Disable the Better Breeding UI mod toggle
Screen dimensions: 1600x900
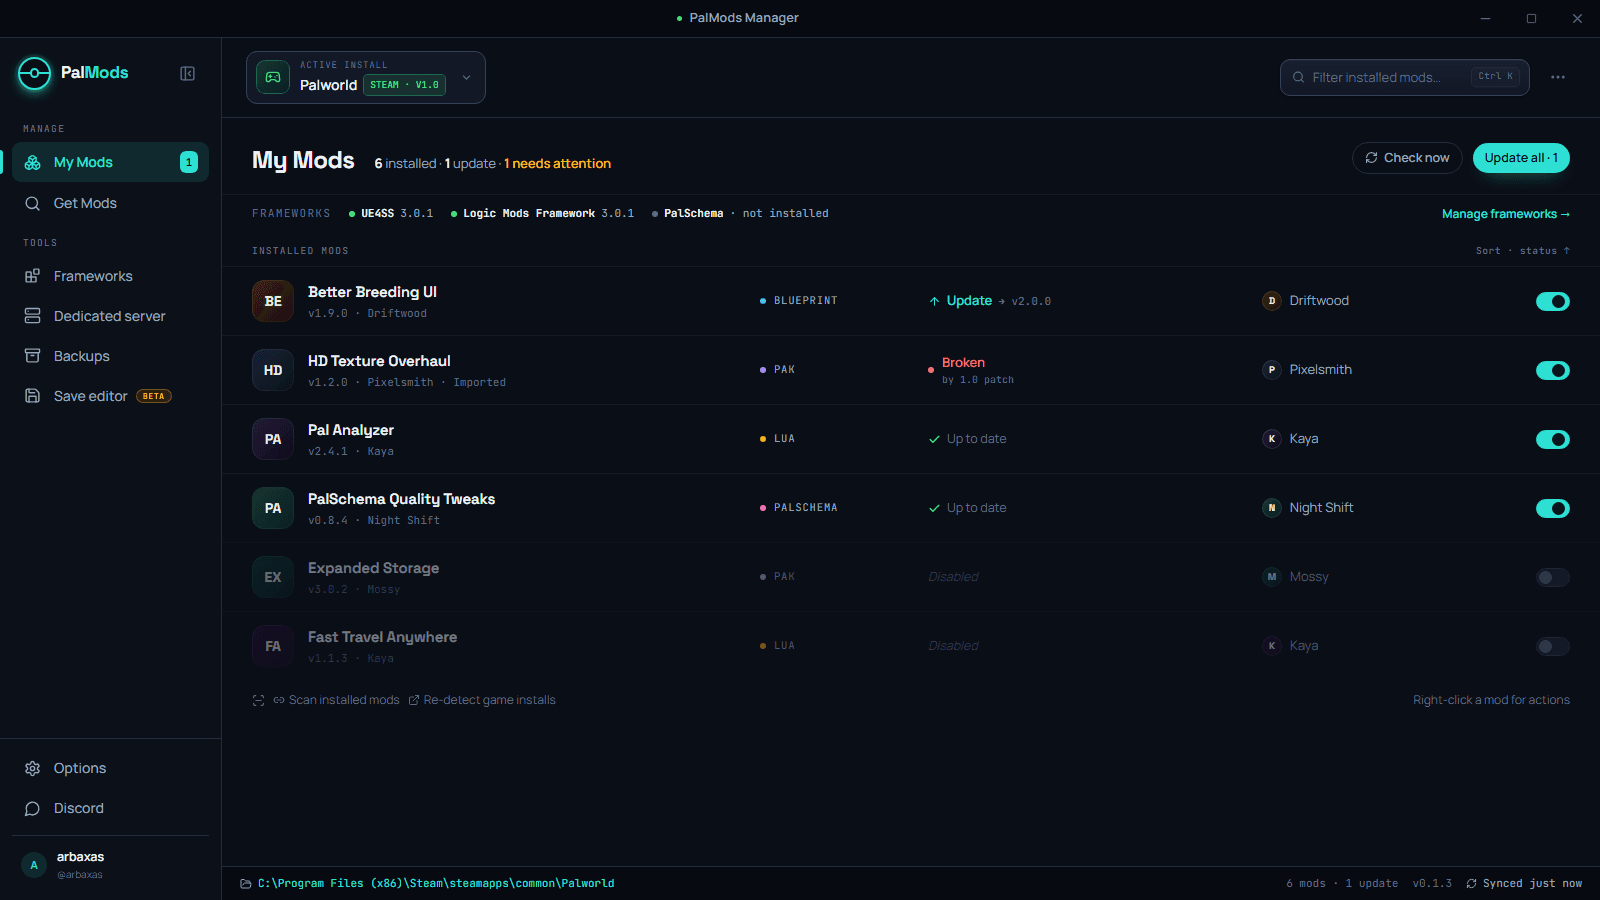click(x=1553, y=301)
